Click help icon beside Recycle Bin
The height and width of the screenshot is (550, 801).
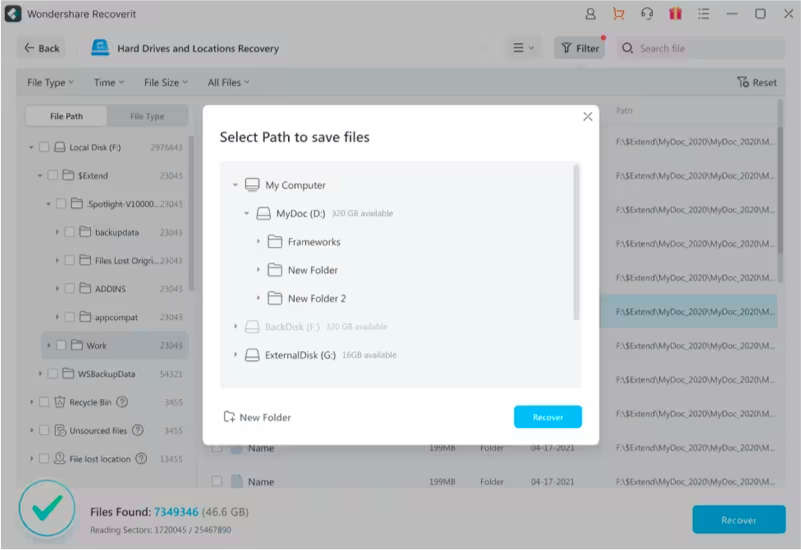click(122, 402)
